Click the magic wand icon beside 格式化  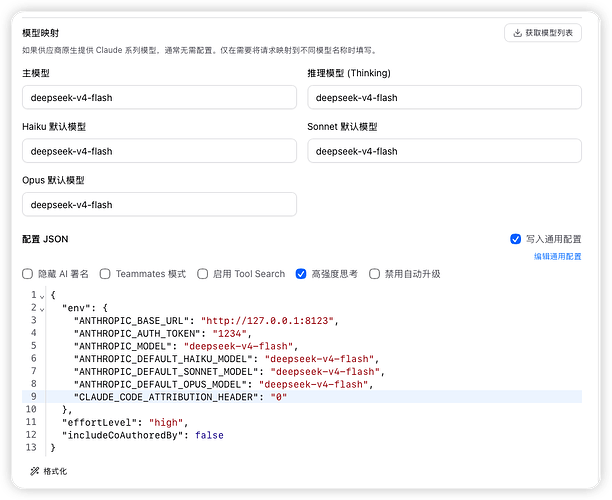coord(35,472)
